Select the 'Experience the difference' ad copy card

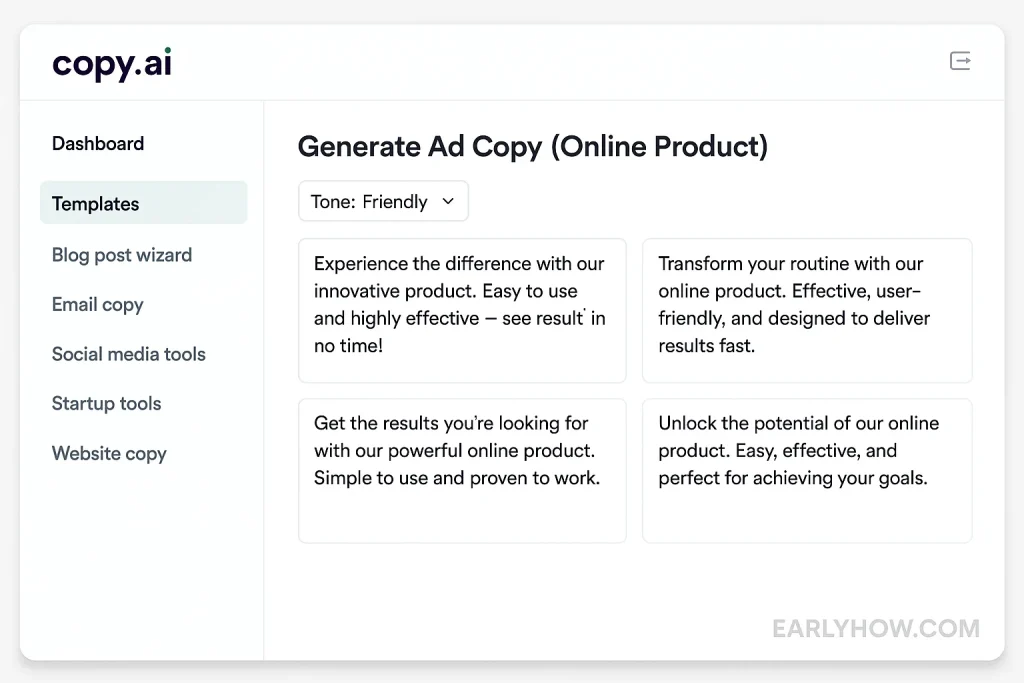(x=462, y=310)
